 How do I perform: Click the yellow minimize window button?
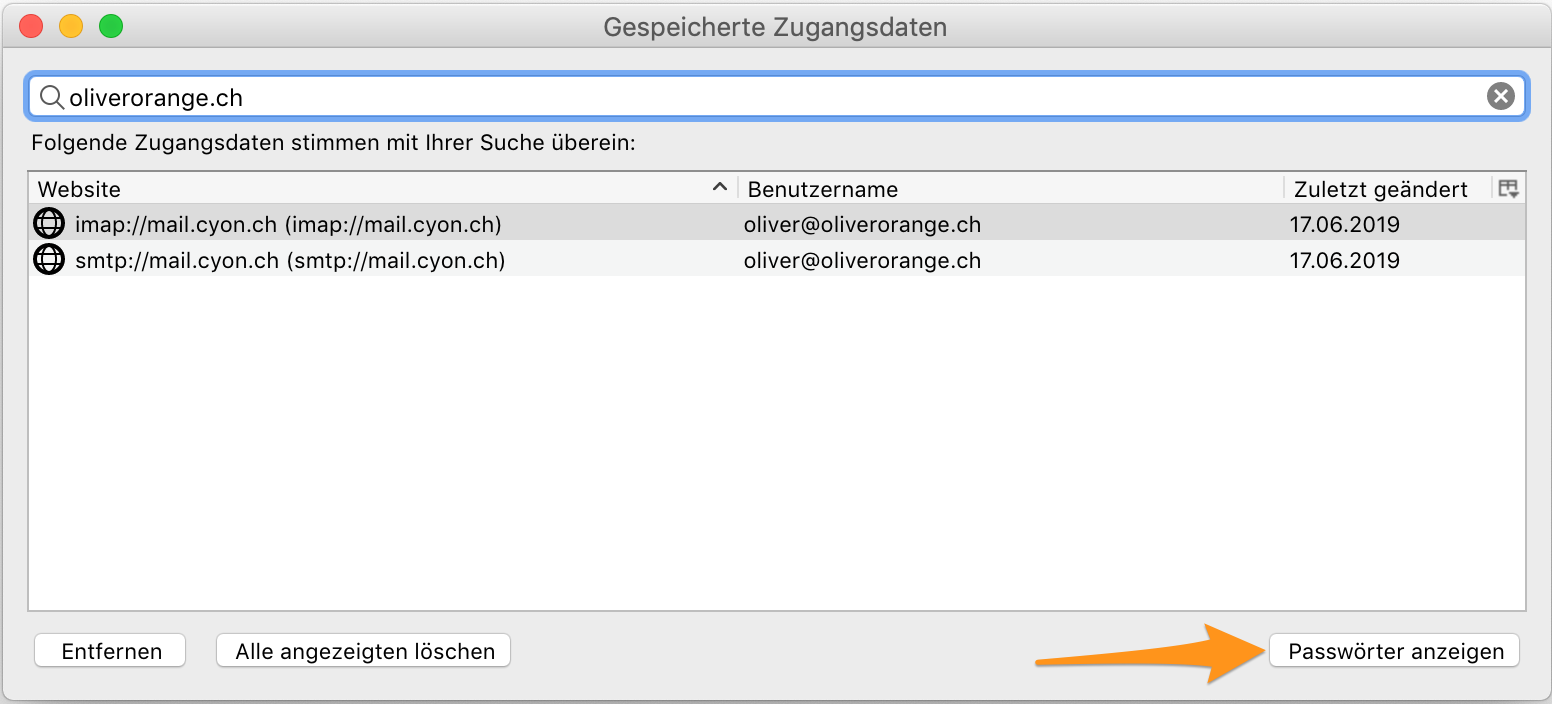[71, 27]
